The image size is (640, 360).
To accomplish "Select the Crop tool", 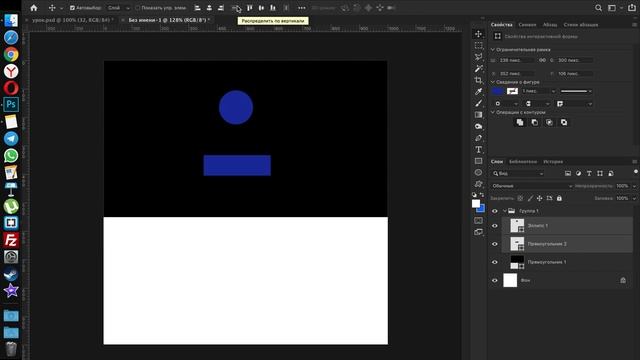I will click(x=478, y=80).
